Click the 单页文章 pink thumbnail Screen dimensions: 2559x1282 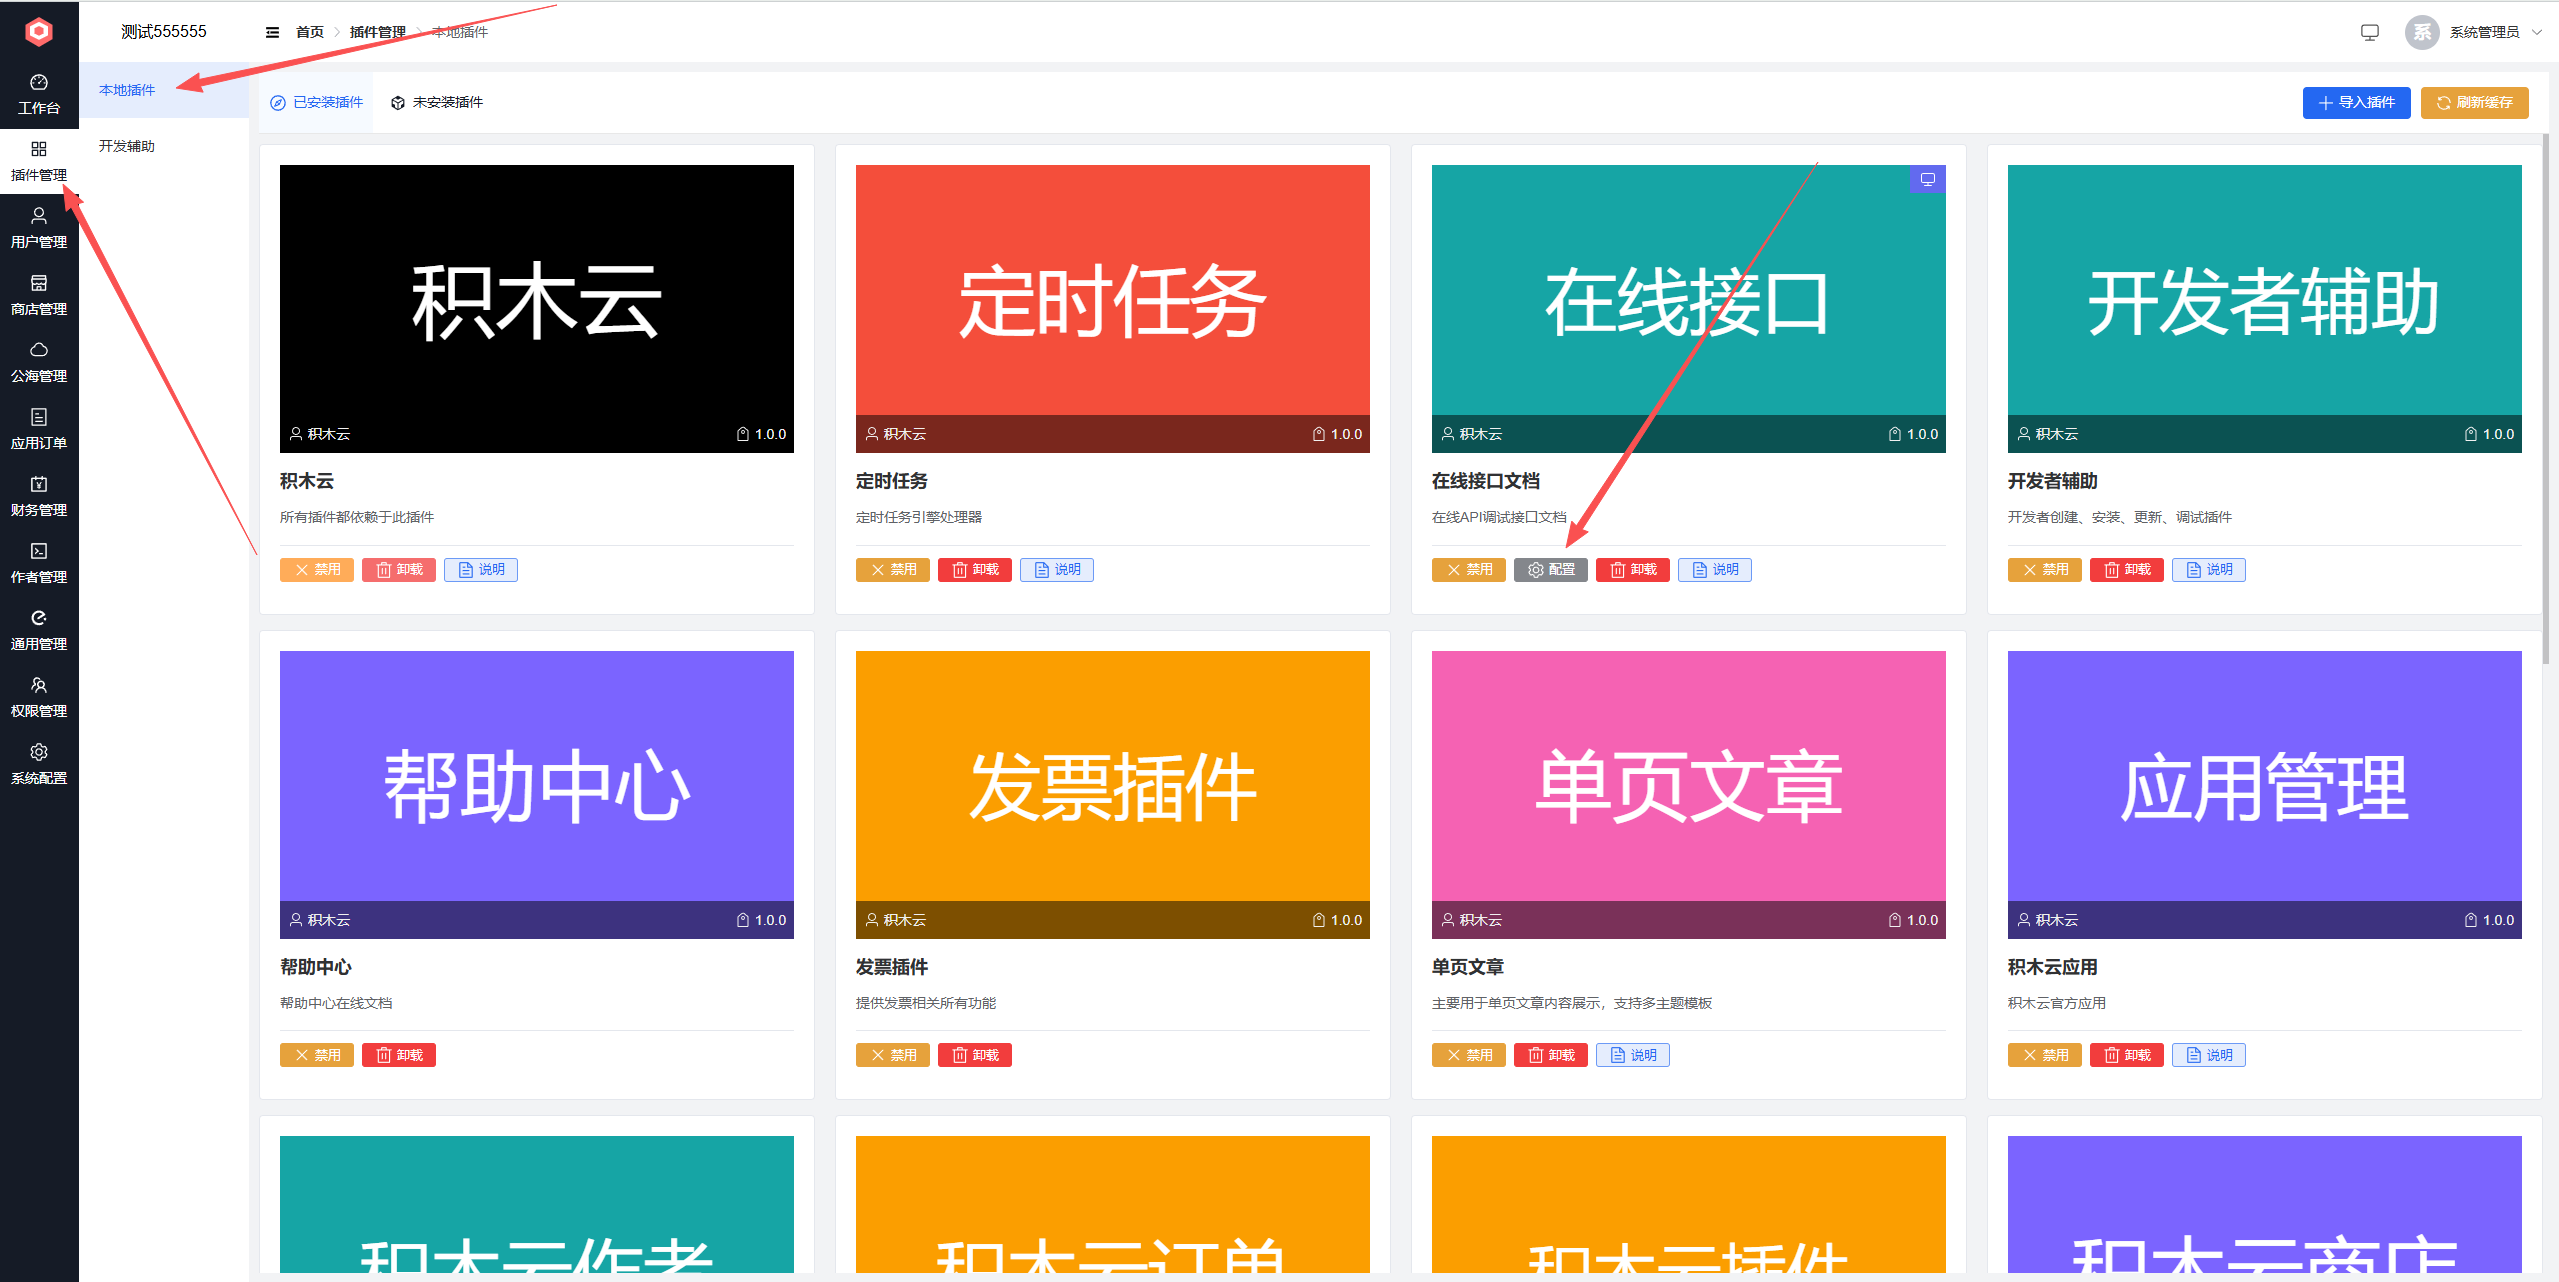[1687, 785]
